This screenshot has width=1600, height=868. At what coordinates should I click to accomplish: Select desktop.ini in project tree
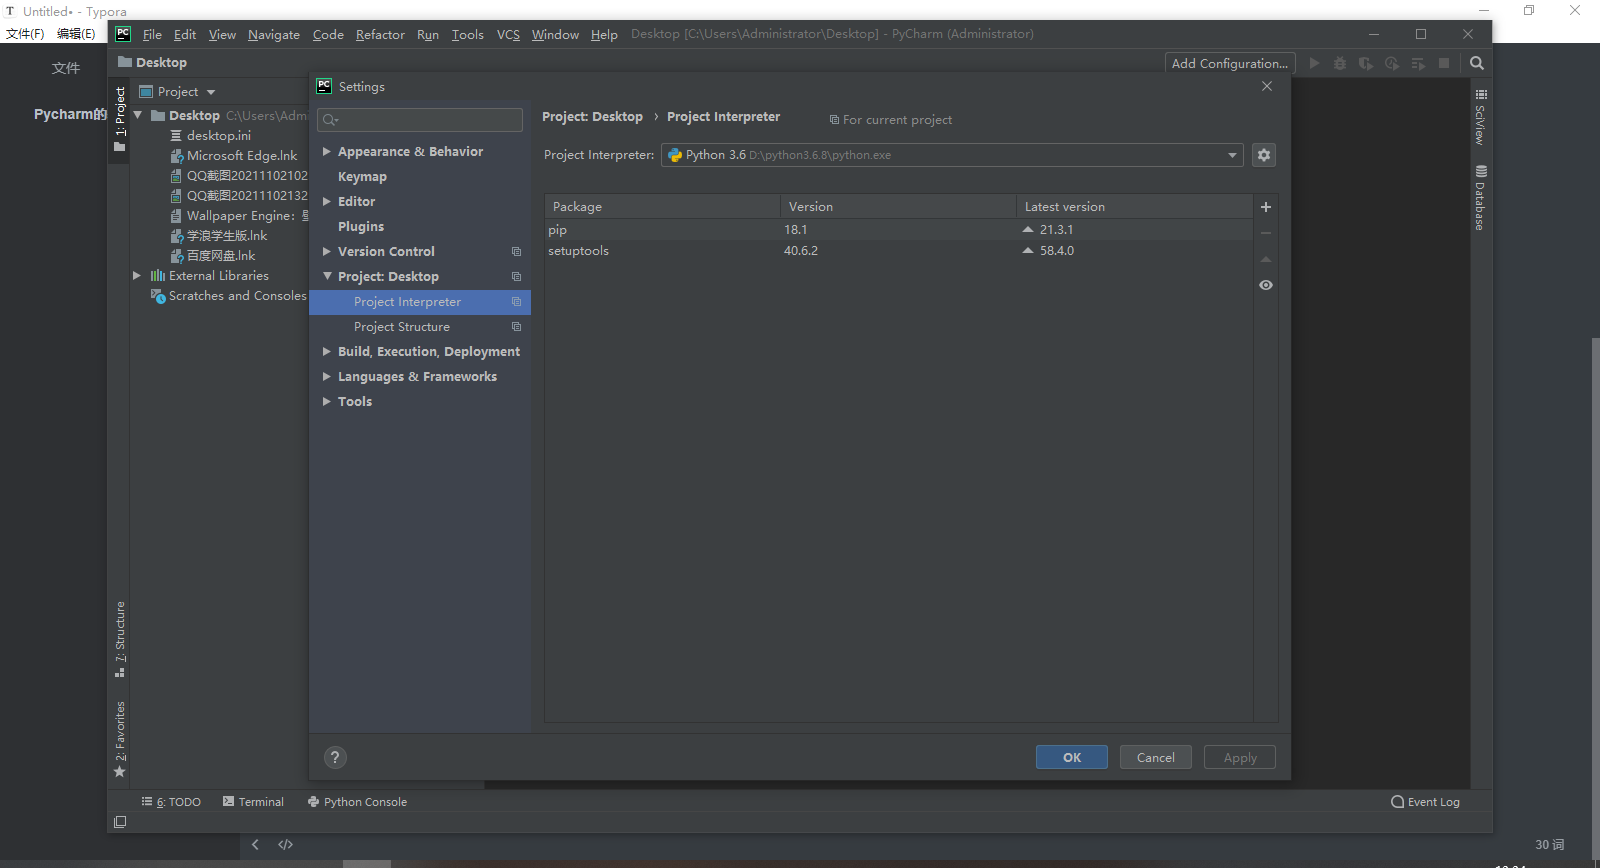coord(218,136)
